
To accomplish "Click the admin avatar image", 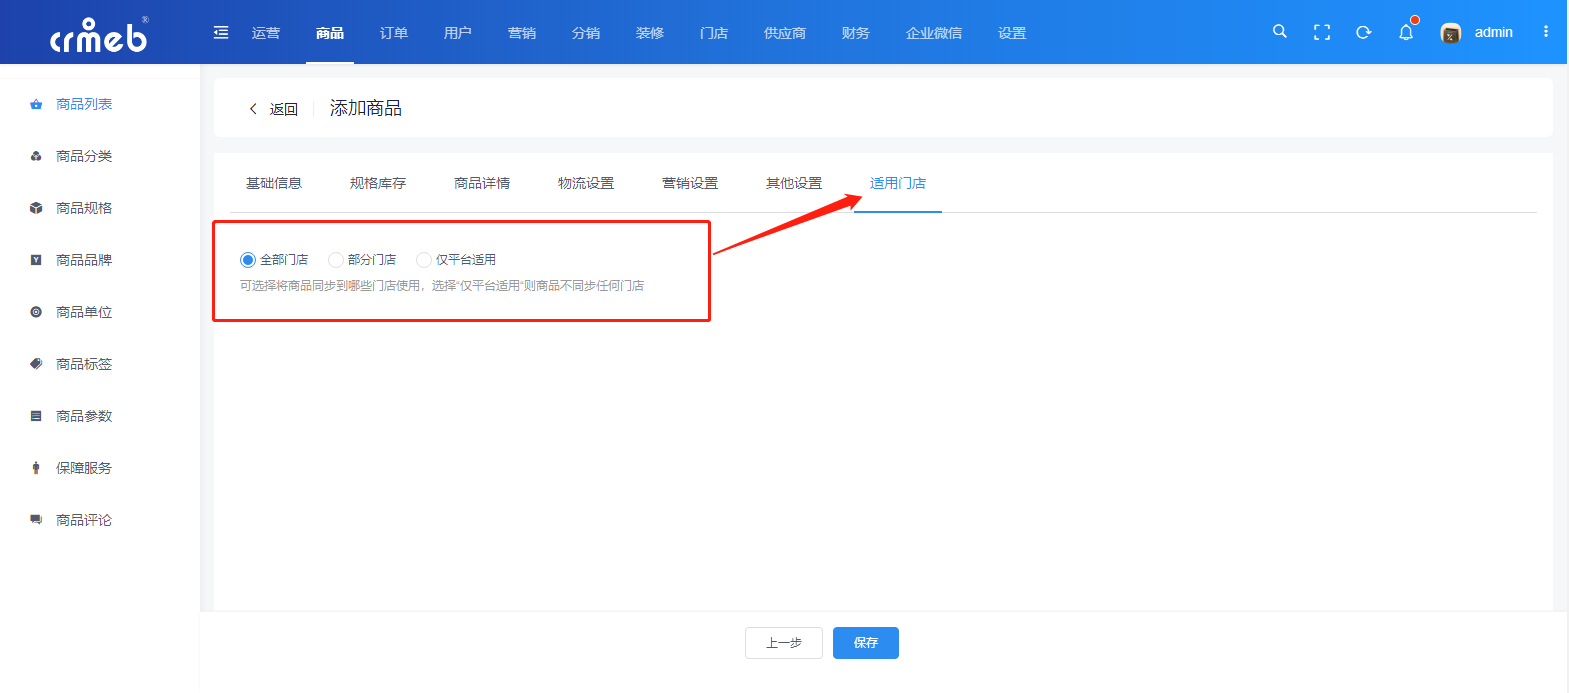I will (1450, 33).
